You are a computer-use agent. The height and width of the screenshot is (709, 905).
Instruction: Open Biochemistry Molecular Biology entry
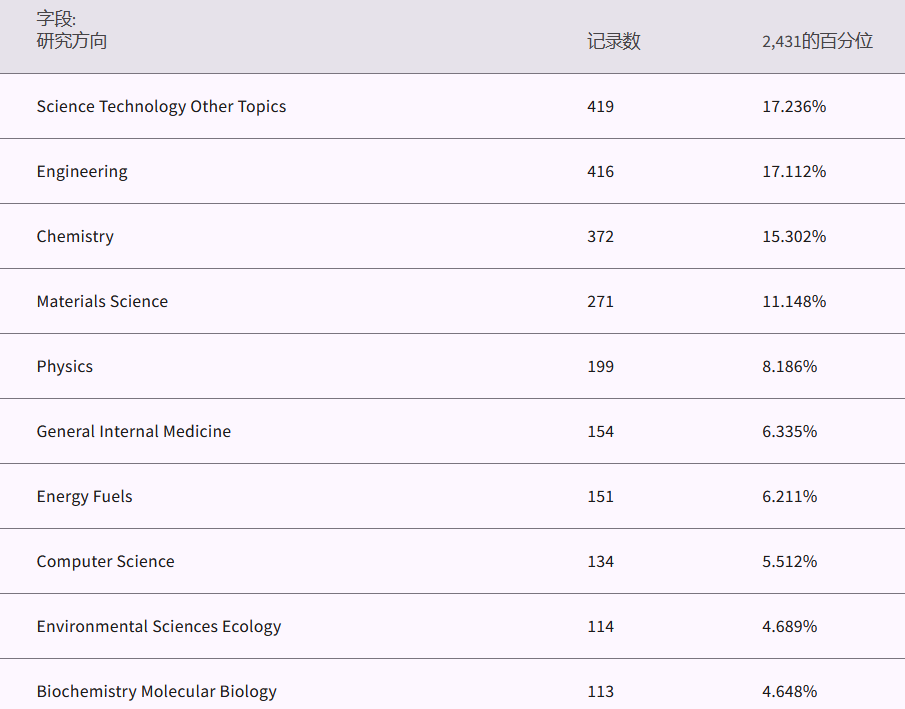157,692
